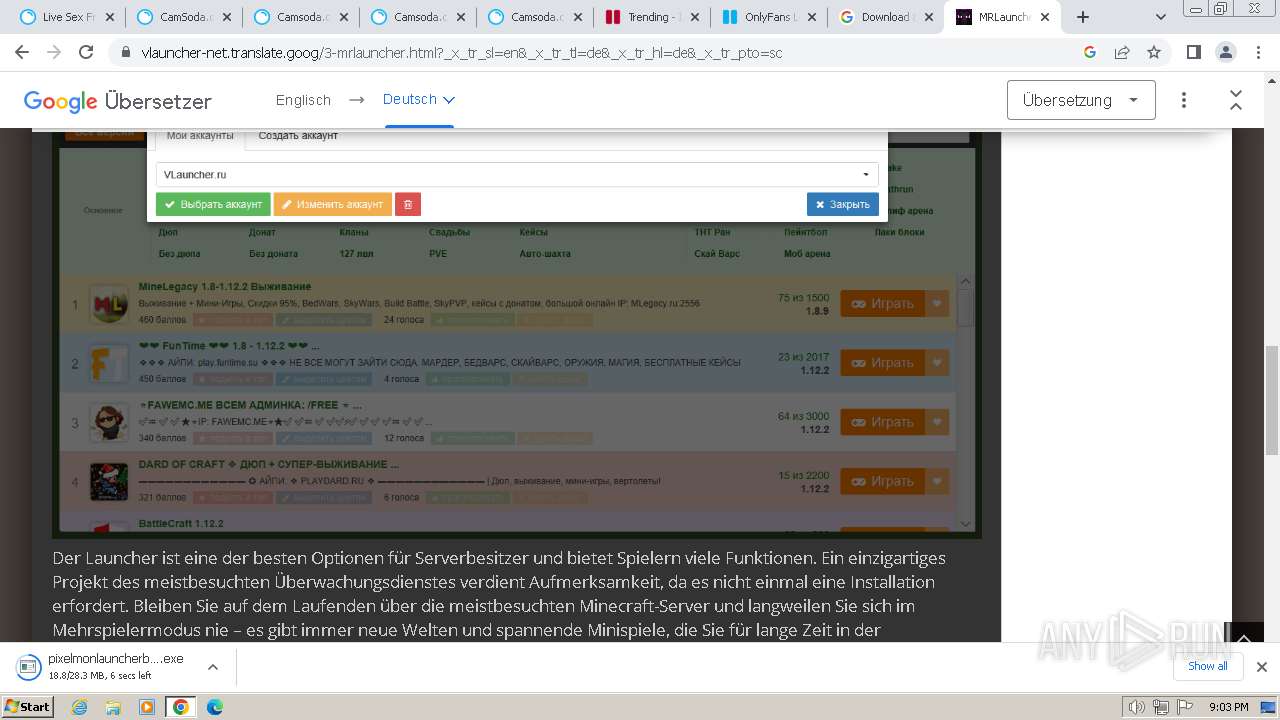Viewport: 1280px width, 720px height.
Task: Click the DARD OF CRAFT server logo
Action: (109, 481)
